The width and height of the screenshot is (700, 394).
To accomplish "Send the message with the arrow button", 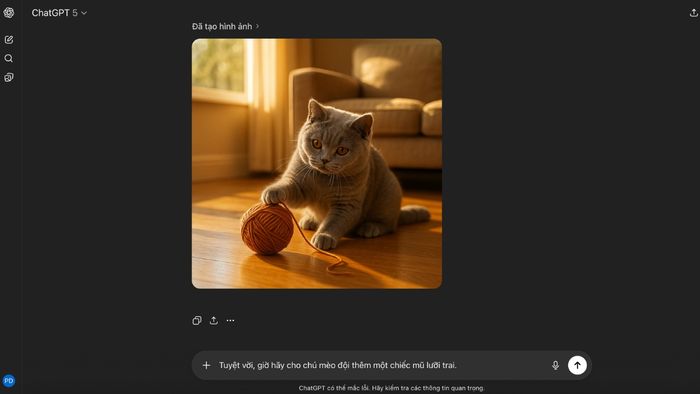I will (577, 365).
